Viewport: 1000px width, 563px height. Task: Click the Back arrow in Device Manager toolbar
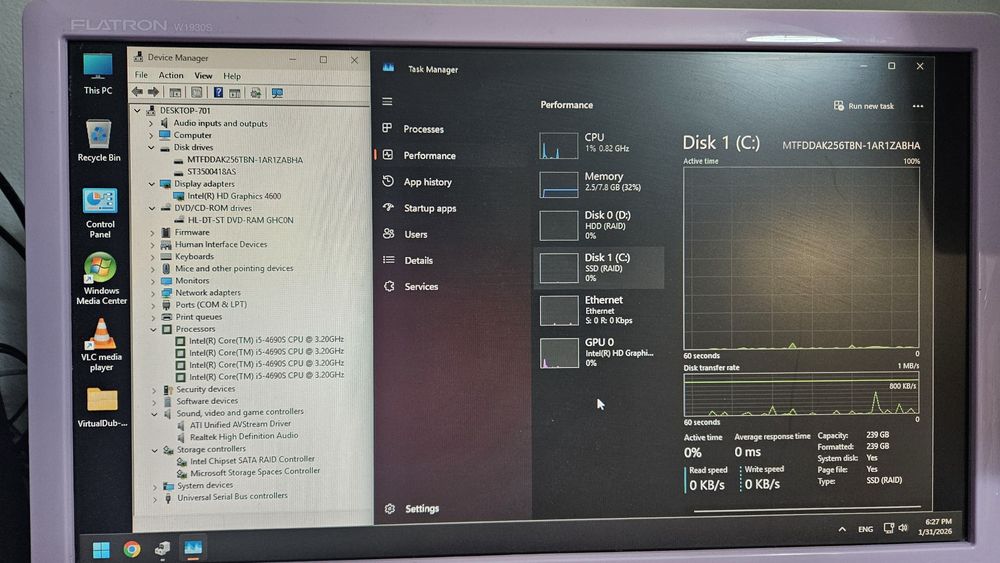coord(137,92)
